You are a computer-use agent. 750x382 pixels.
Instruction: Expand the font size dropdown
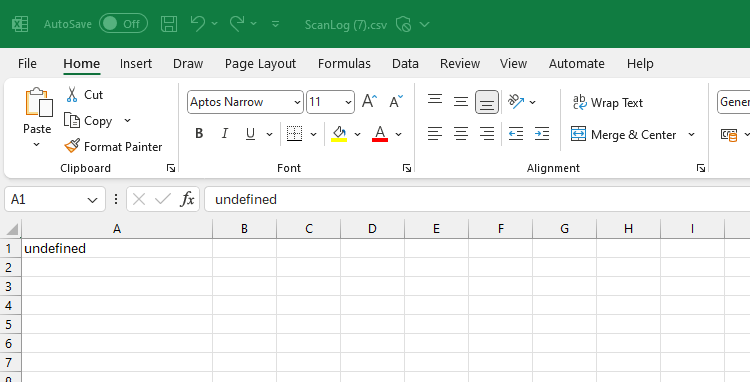[348, 102]
